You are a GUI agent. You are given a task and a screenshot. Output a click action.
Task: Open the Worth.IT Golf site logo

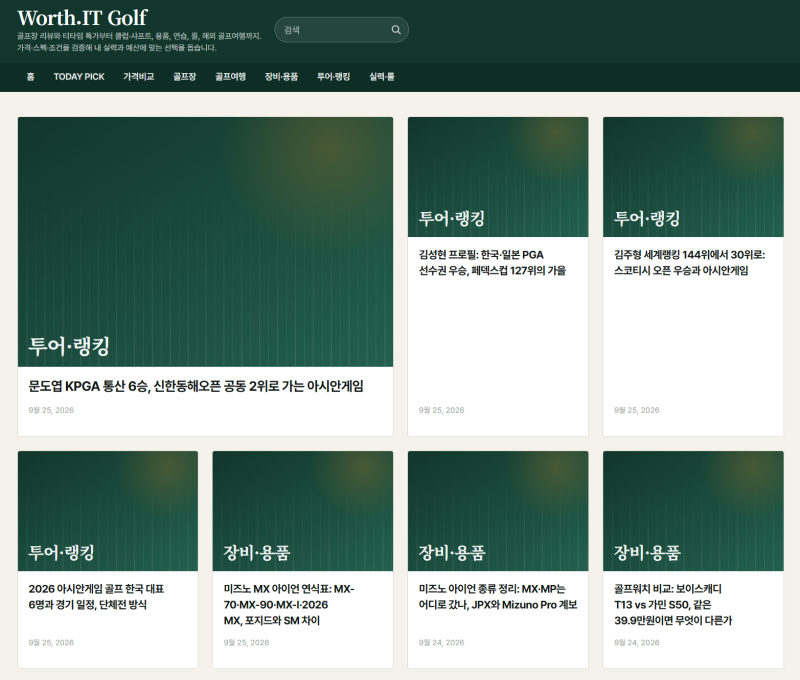pyautogui.click(x=82, y=18)
